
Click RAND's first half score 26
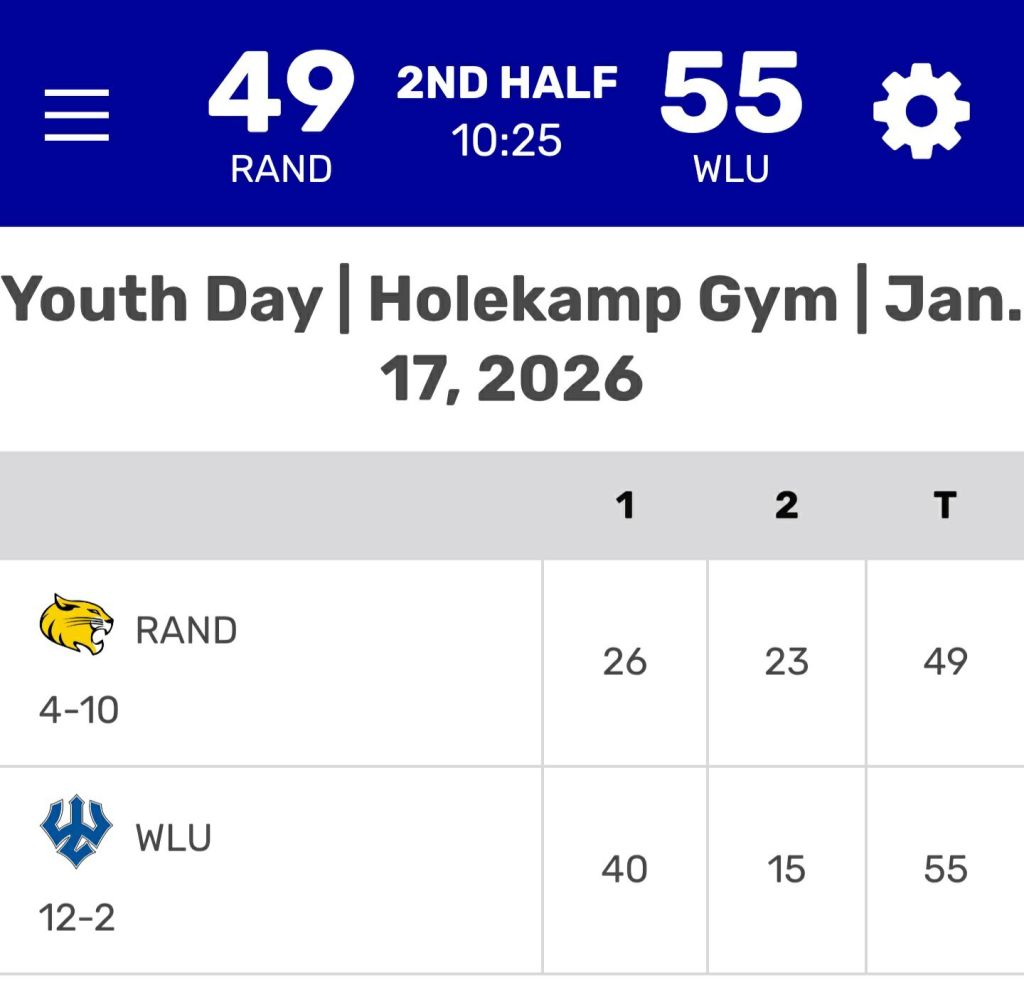pos(625,662)
